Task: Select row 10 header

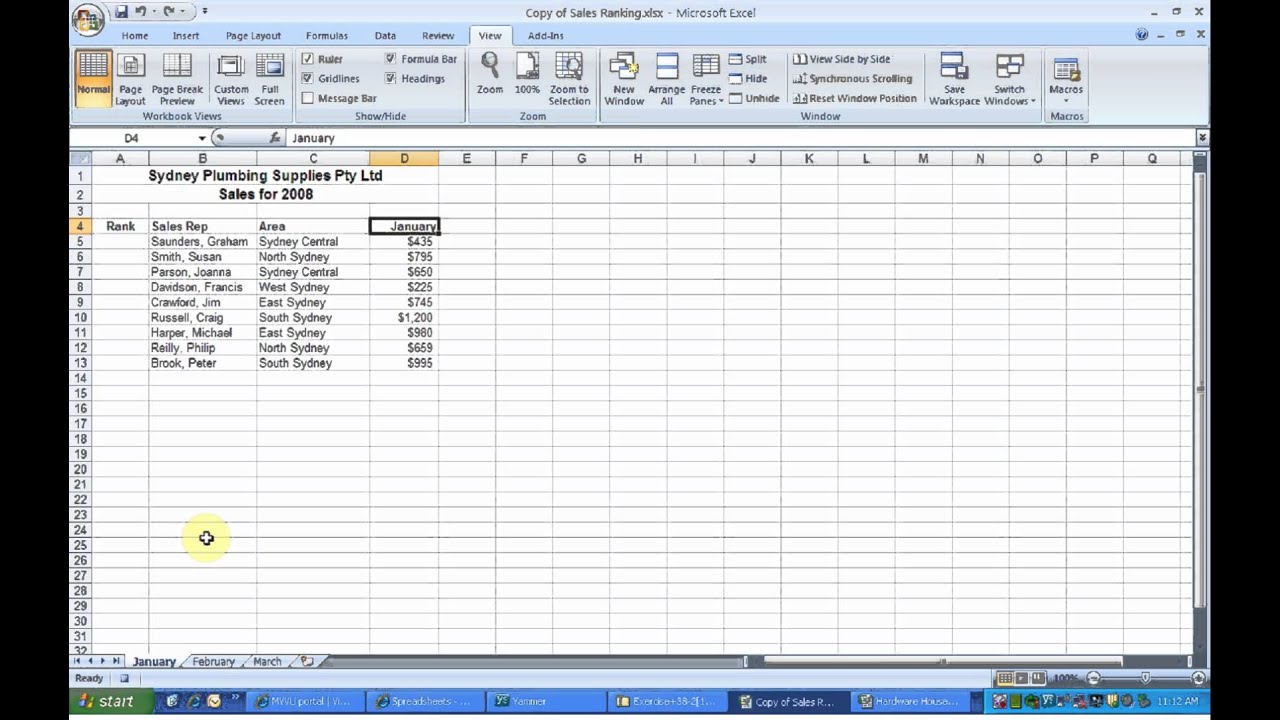Action: pos(80,317)
